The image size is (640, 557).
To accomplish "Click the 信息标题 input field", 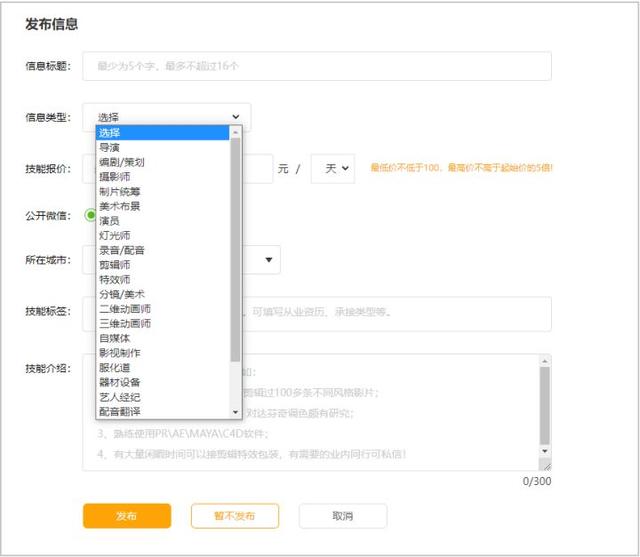I will point(317,66).
